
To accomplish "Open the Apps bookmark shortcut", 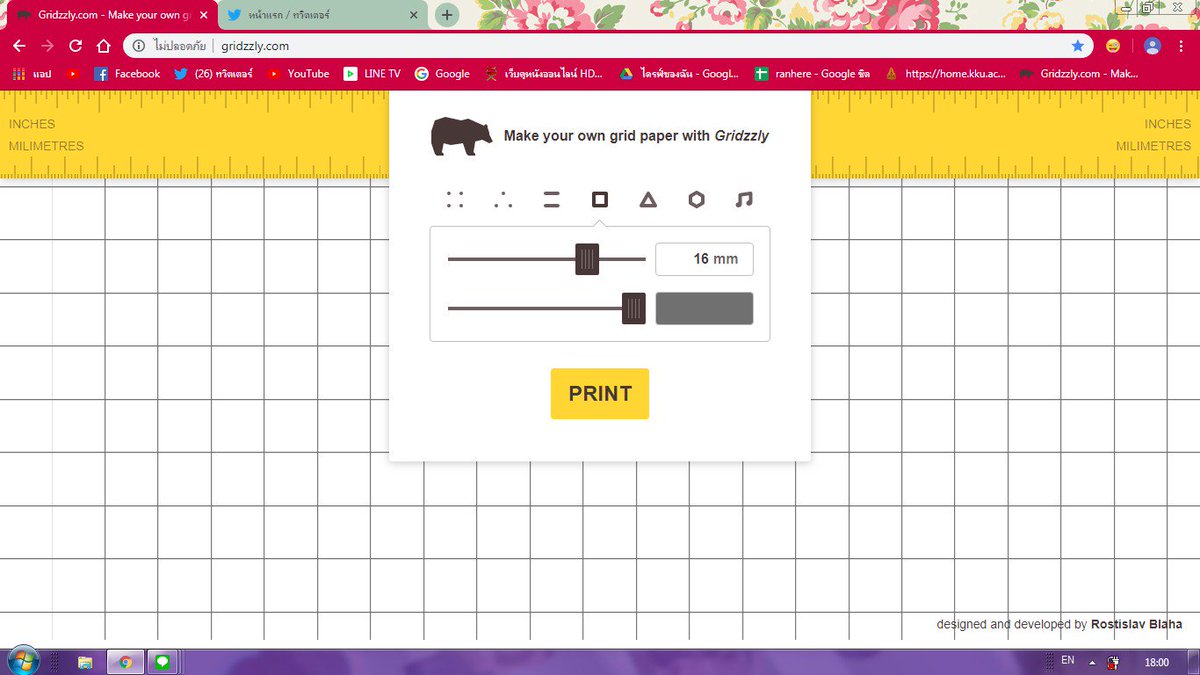I will tap(32, 73).
